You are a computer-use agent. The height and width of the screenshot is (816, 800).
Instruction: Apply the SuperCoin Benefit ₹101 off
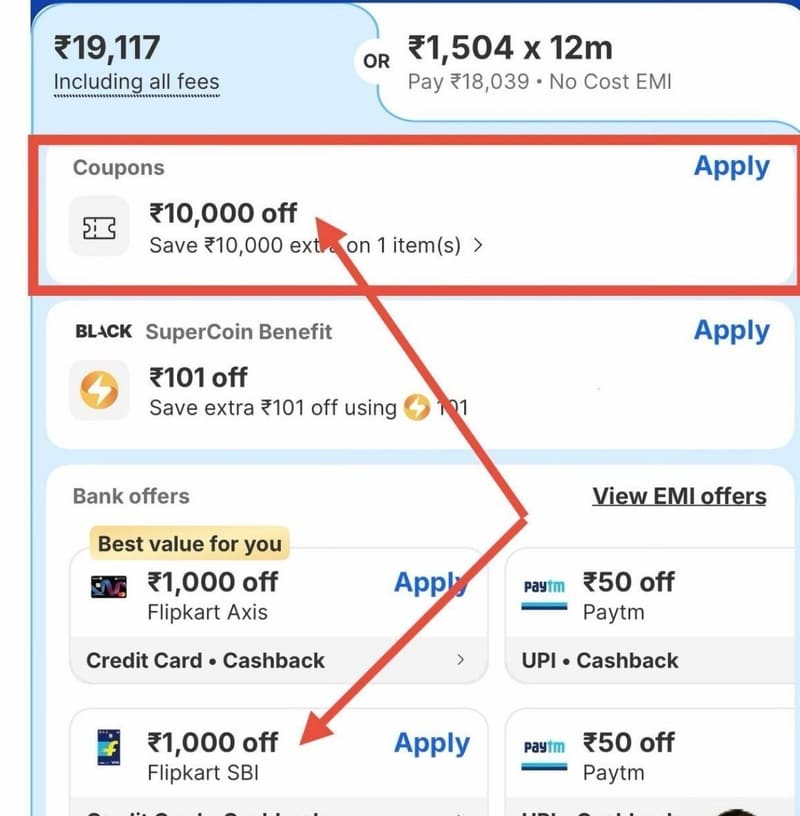point(731,331)
